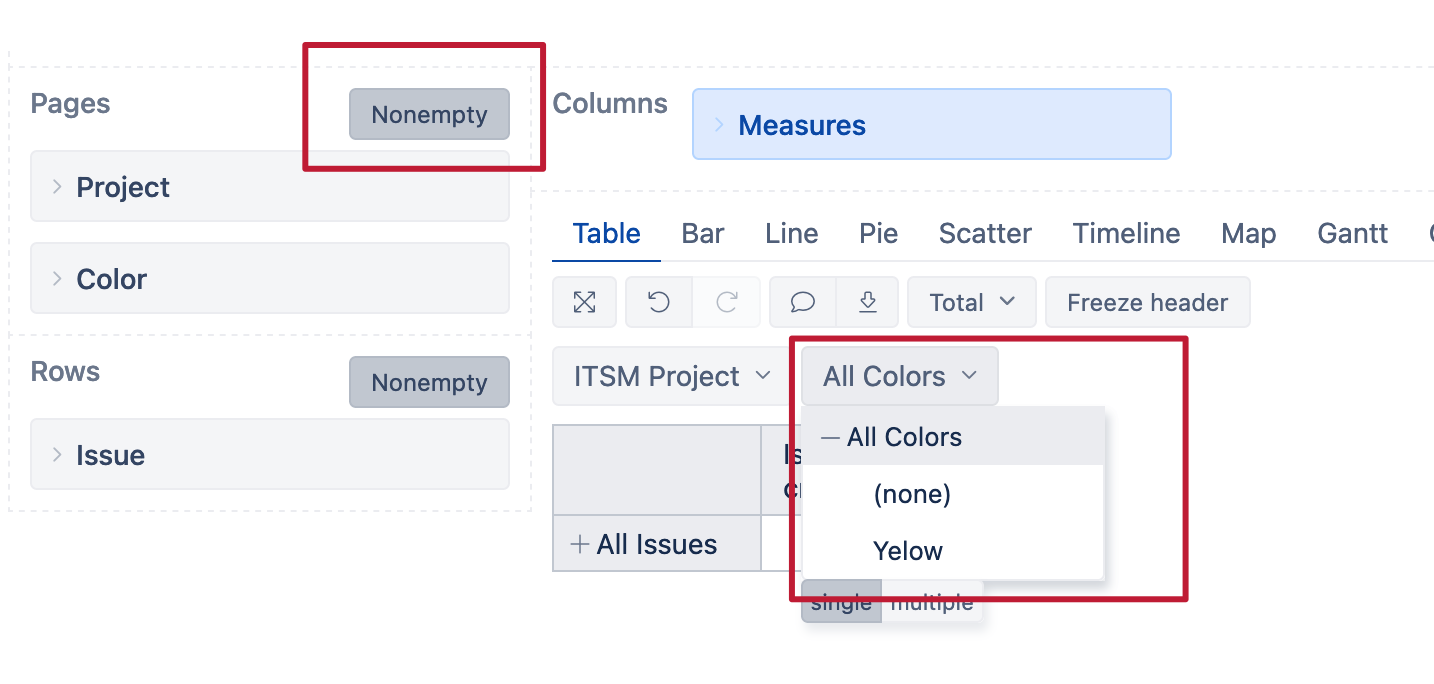Open the ITSM Project dropdown

[x=672, y=376]
